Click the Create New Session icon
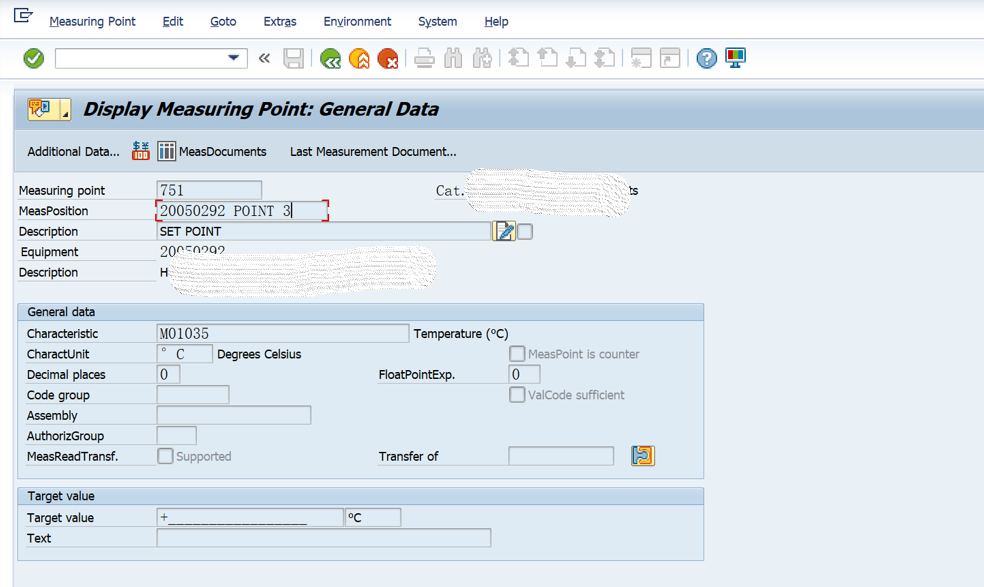 point(641,58)
